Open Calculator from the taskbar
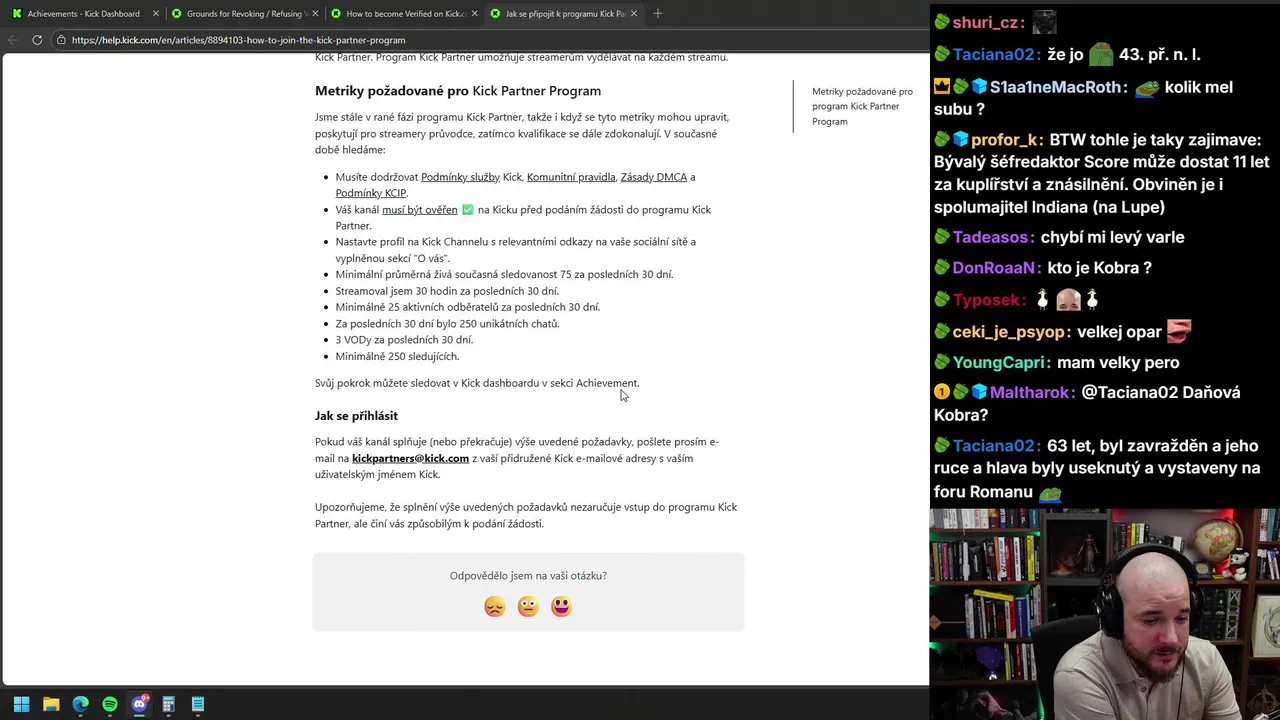This screenshot has width=1280, height=720. [169, 704]
